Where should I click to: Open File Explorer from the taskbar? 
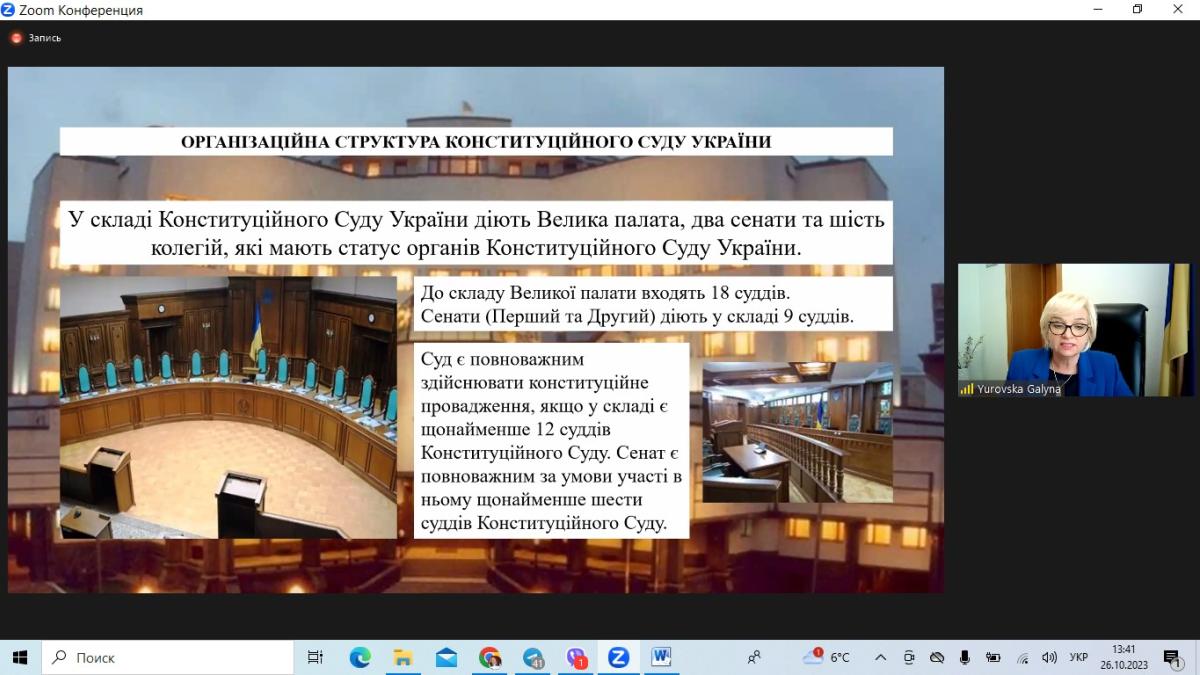point(403,657)
